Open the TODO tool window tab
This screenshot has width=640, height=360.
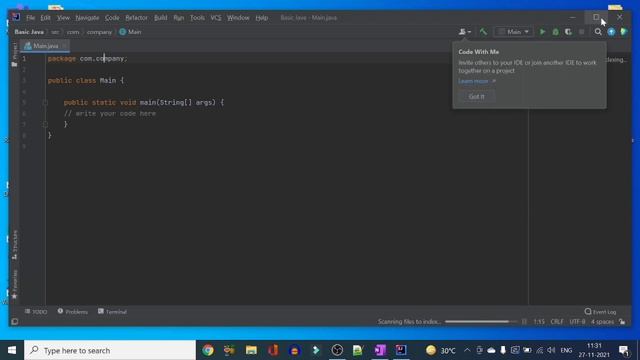36,312
